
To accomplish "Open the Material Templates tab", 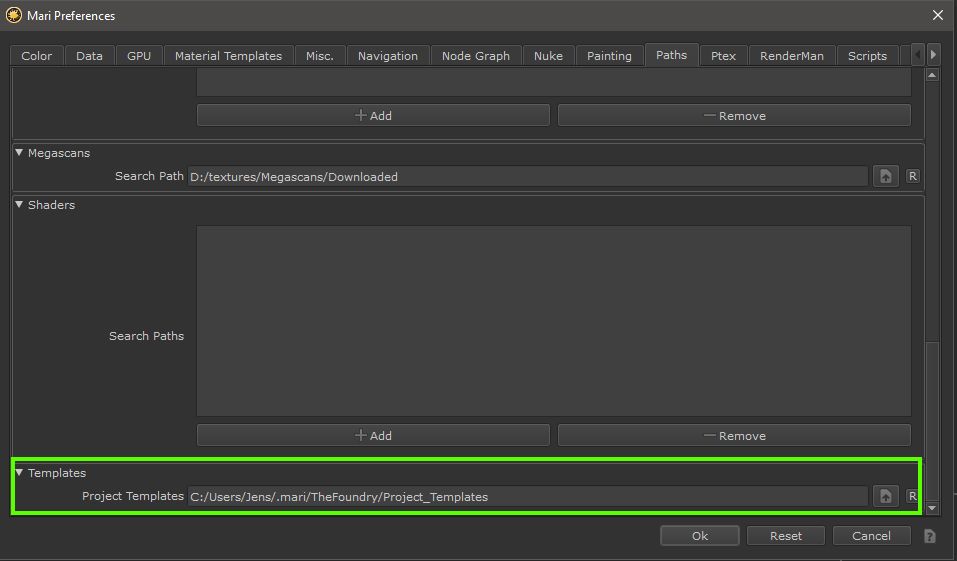I will [x=228, y=56].
